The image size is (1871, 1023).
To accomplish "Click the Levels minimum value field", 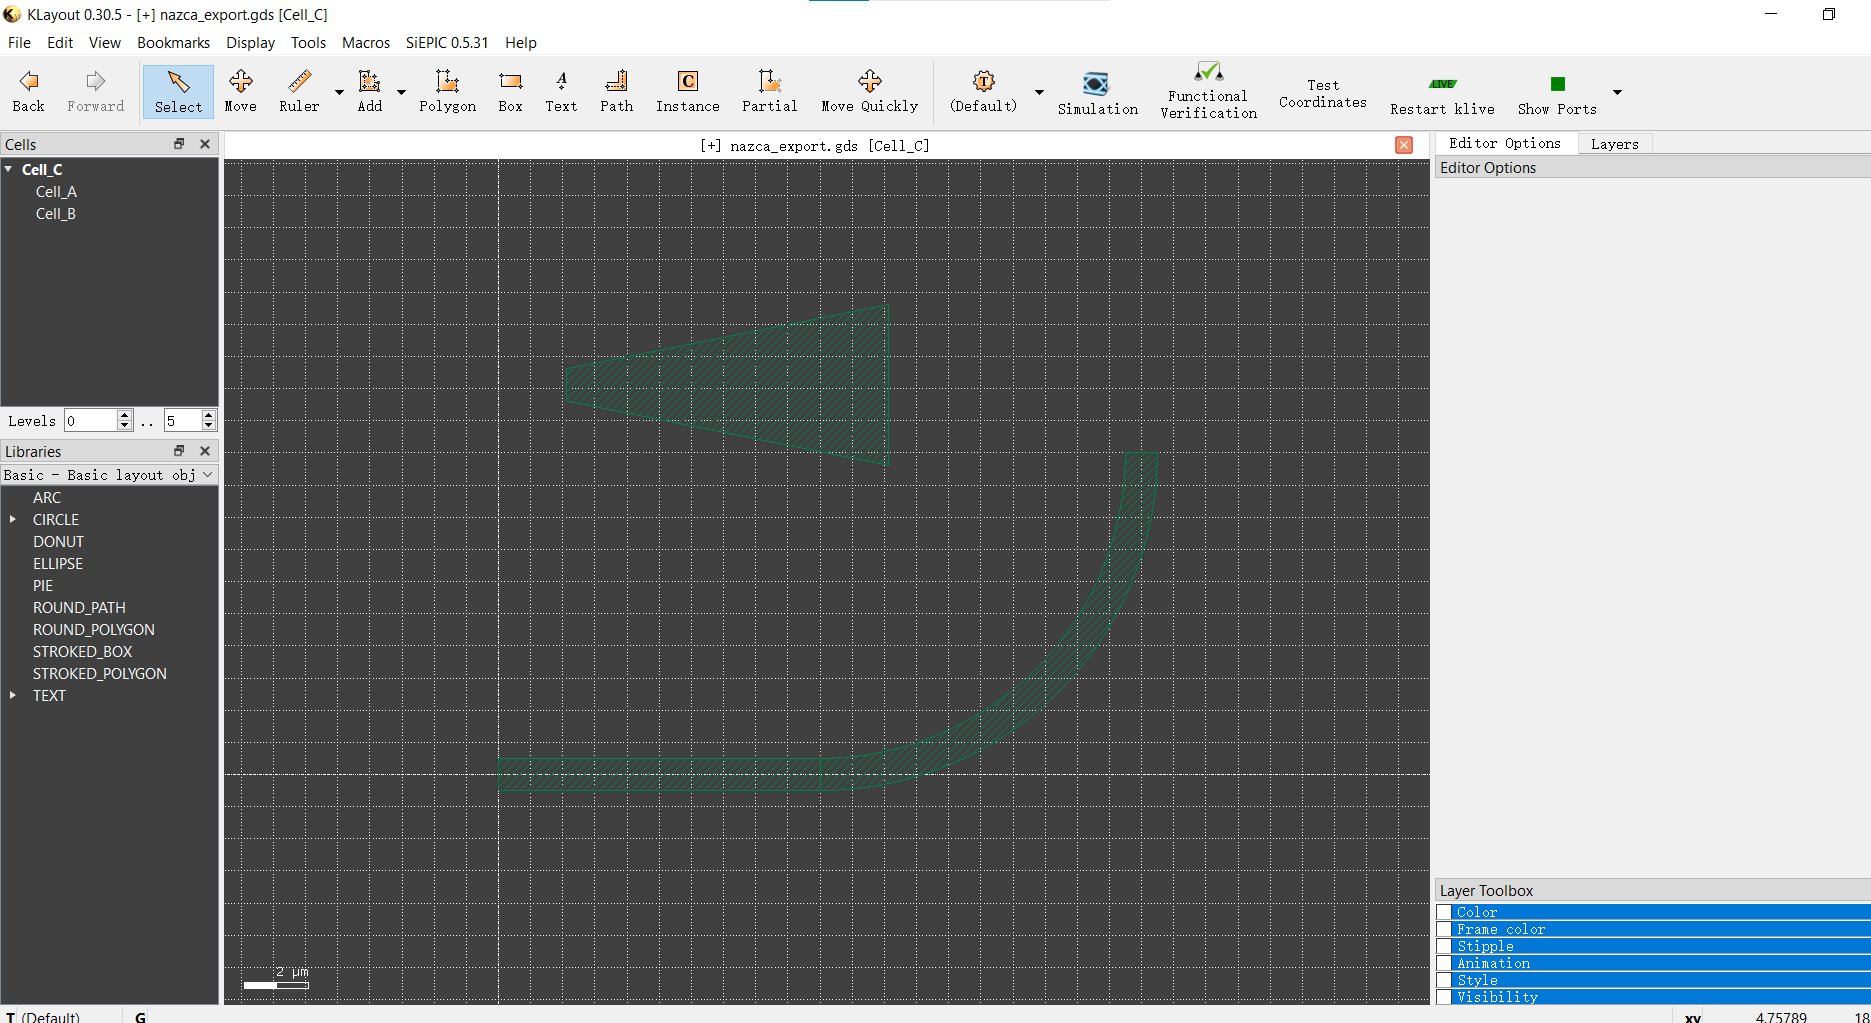I will pos(91,421).
